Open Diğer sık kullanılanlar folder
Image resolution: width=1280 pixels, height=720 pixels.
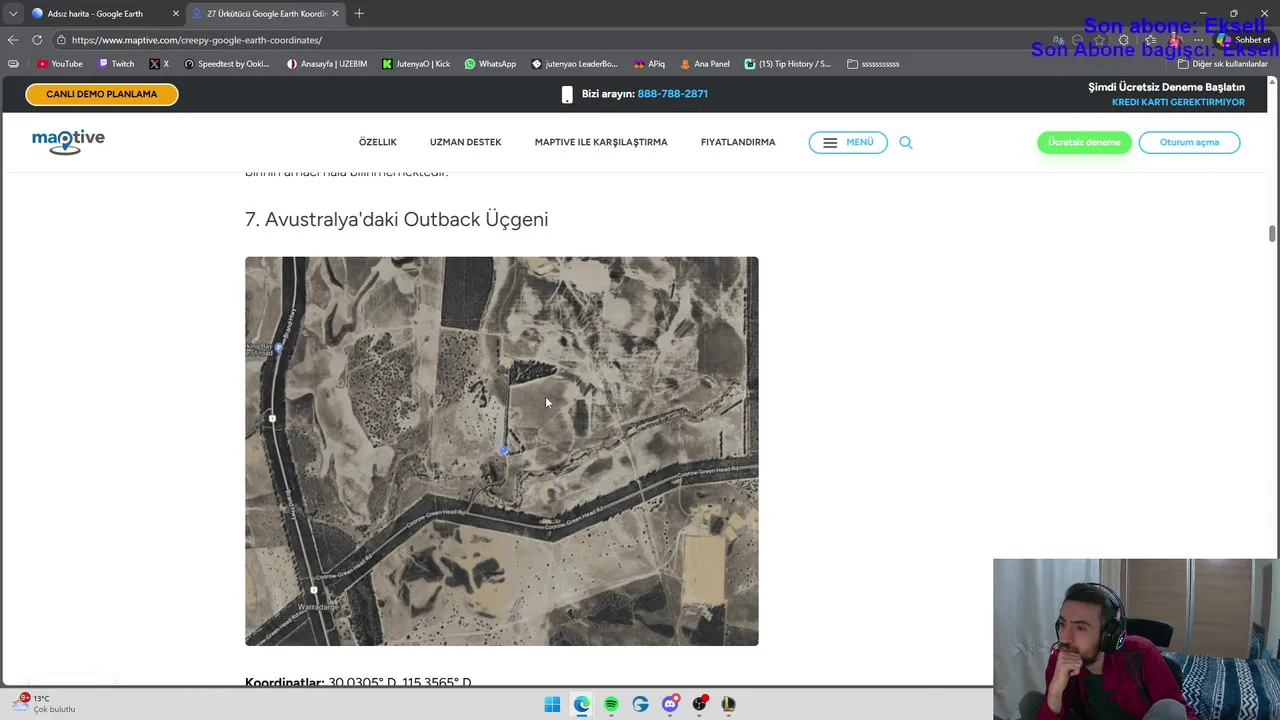tap(1223, 64)
